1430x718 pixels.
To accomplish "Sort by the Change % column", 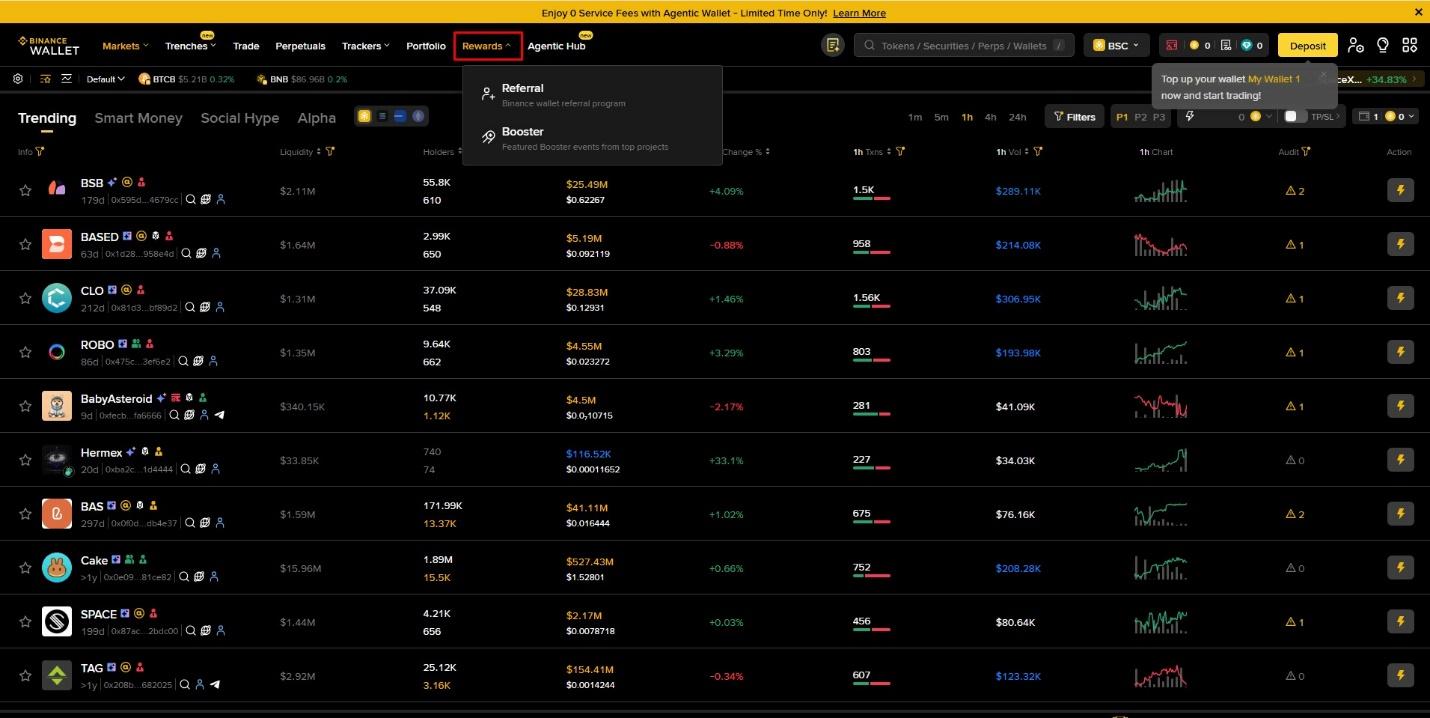I will [746, 152].
